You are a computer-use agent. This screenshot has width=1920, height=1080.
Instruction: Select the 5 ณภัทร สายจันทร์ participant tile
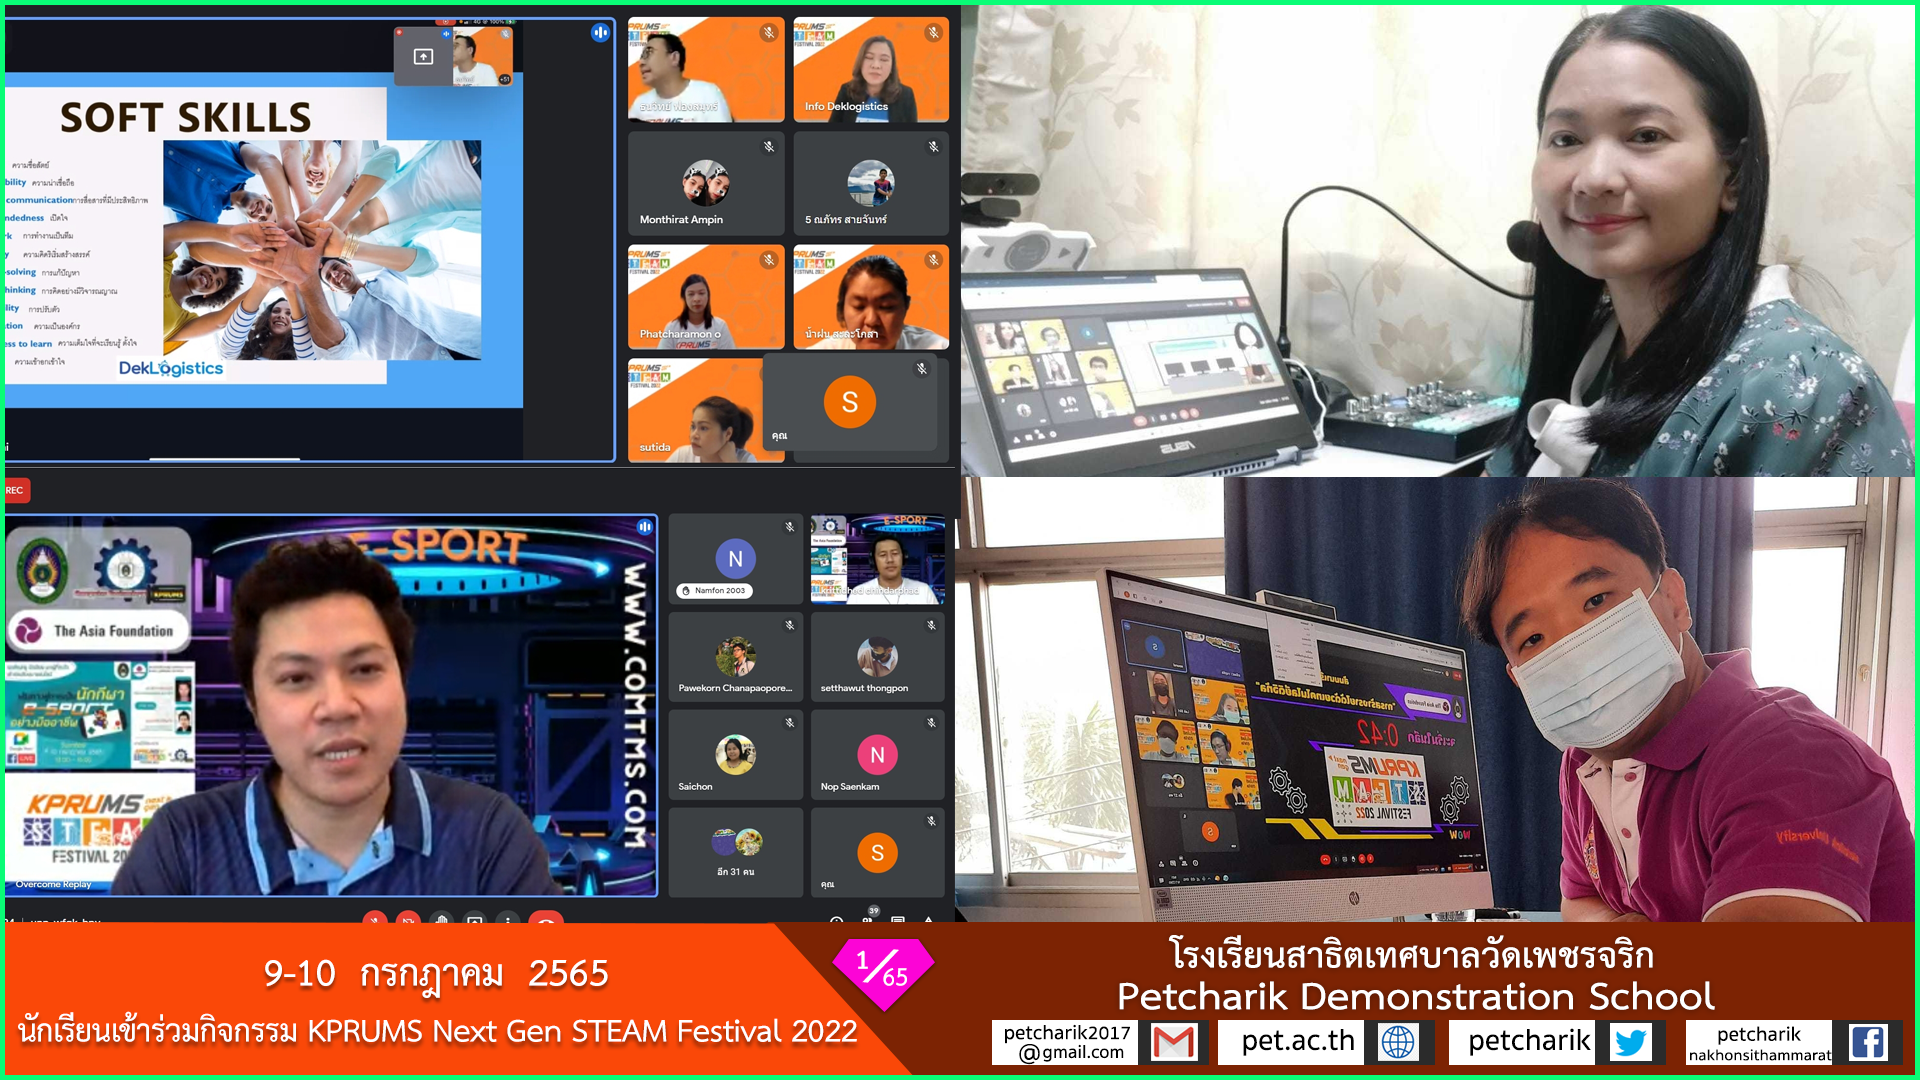click(871, 183)
